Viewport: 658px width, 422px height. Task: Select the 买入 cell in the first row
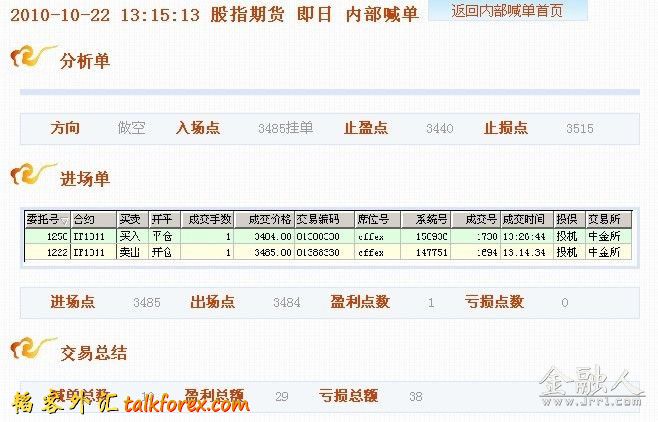130,236
